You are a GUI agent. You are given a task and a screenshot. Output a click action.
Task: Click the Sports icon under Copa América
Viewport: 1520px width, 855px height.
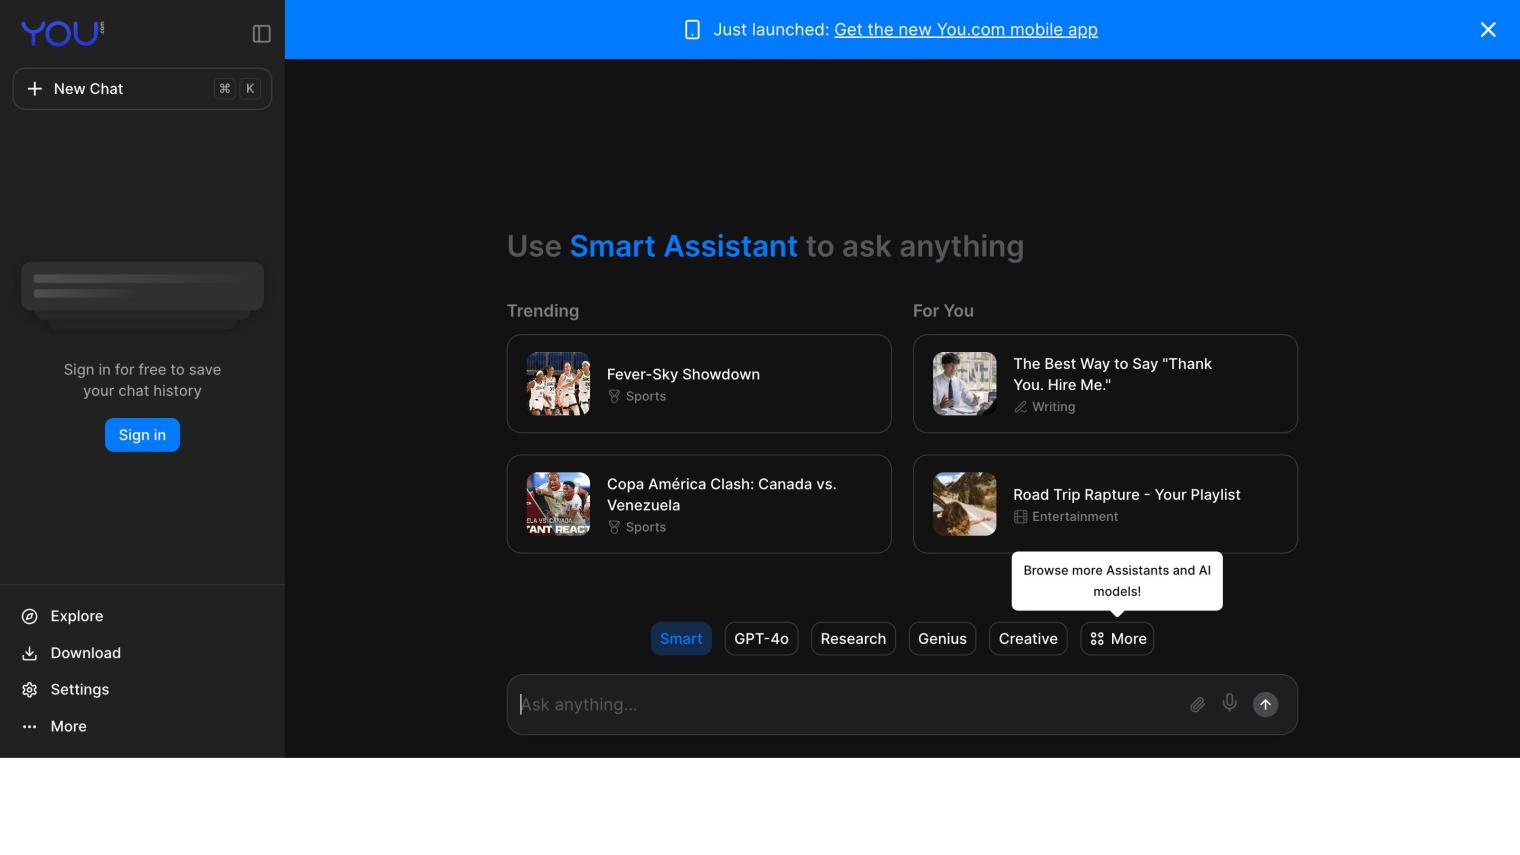coord(614,527)
